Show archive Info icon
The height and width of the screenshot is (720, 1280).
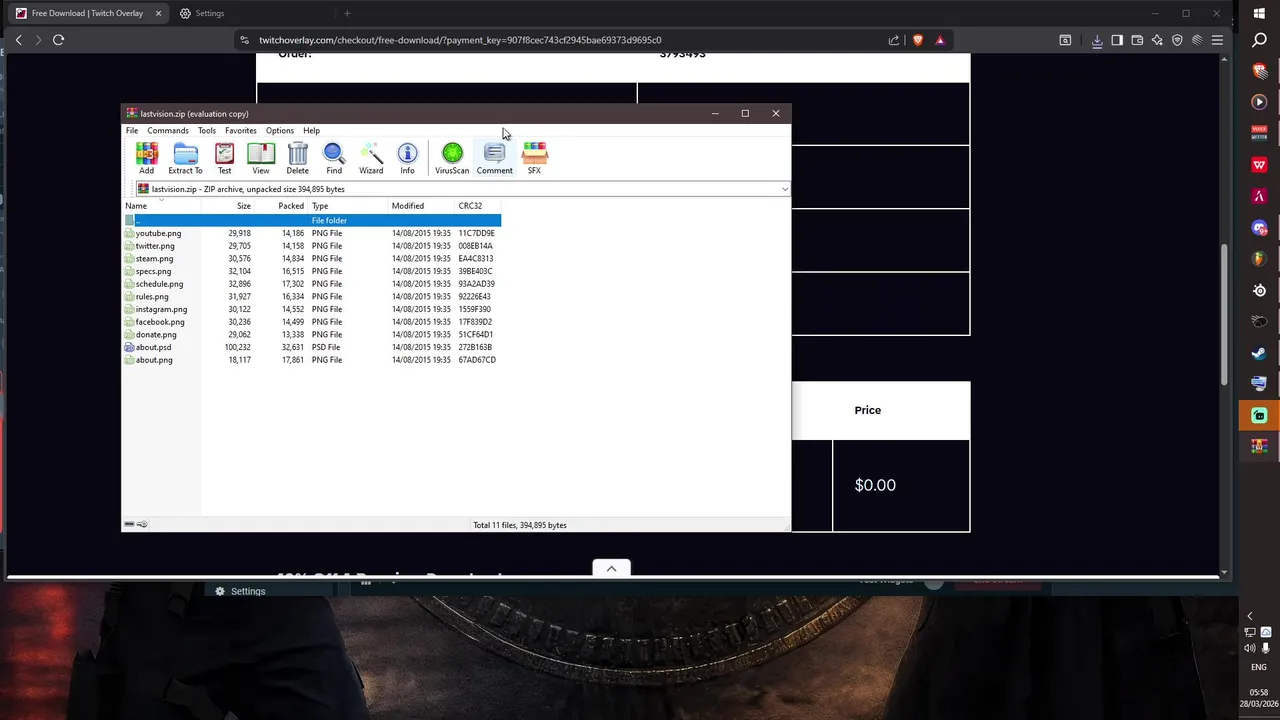pos(407,158)
